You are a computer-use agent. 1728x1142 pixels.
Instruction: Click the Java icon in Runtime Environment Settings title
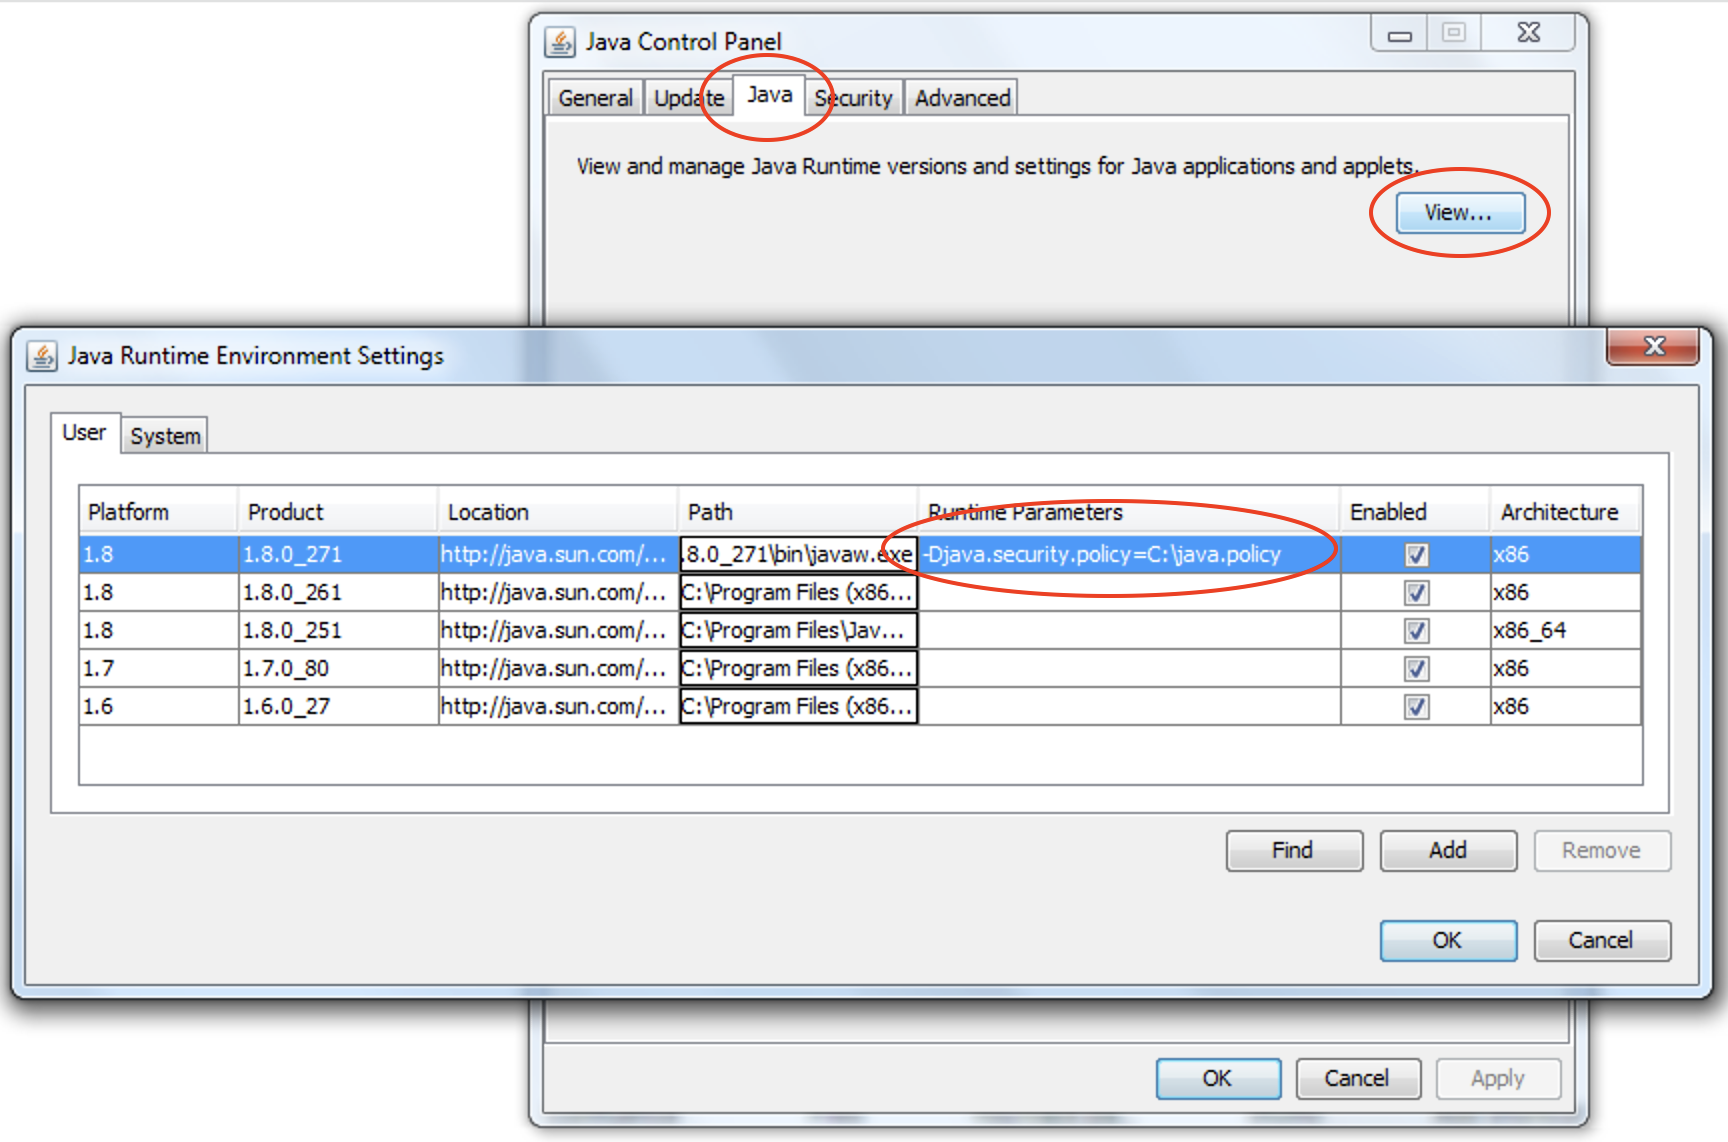coord(42,356)
